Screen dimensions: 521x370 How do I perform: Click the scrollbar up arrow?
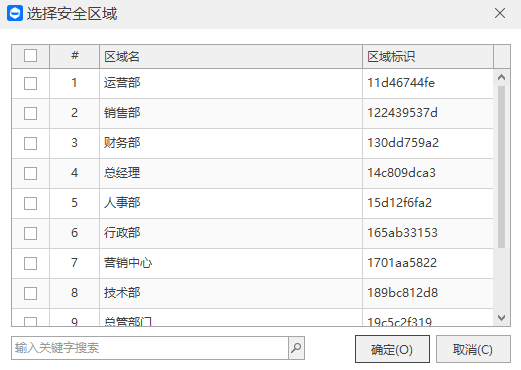[501, 77]
